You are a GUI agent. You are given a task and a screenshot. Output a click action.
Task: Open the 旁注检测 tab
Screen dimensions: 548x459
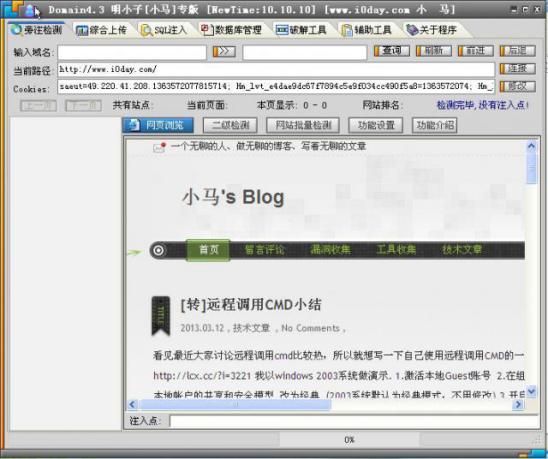pos(37,30)
